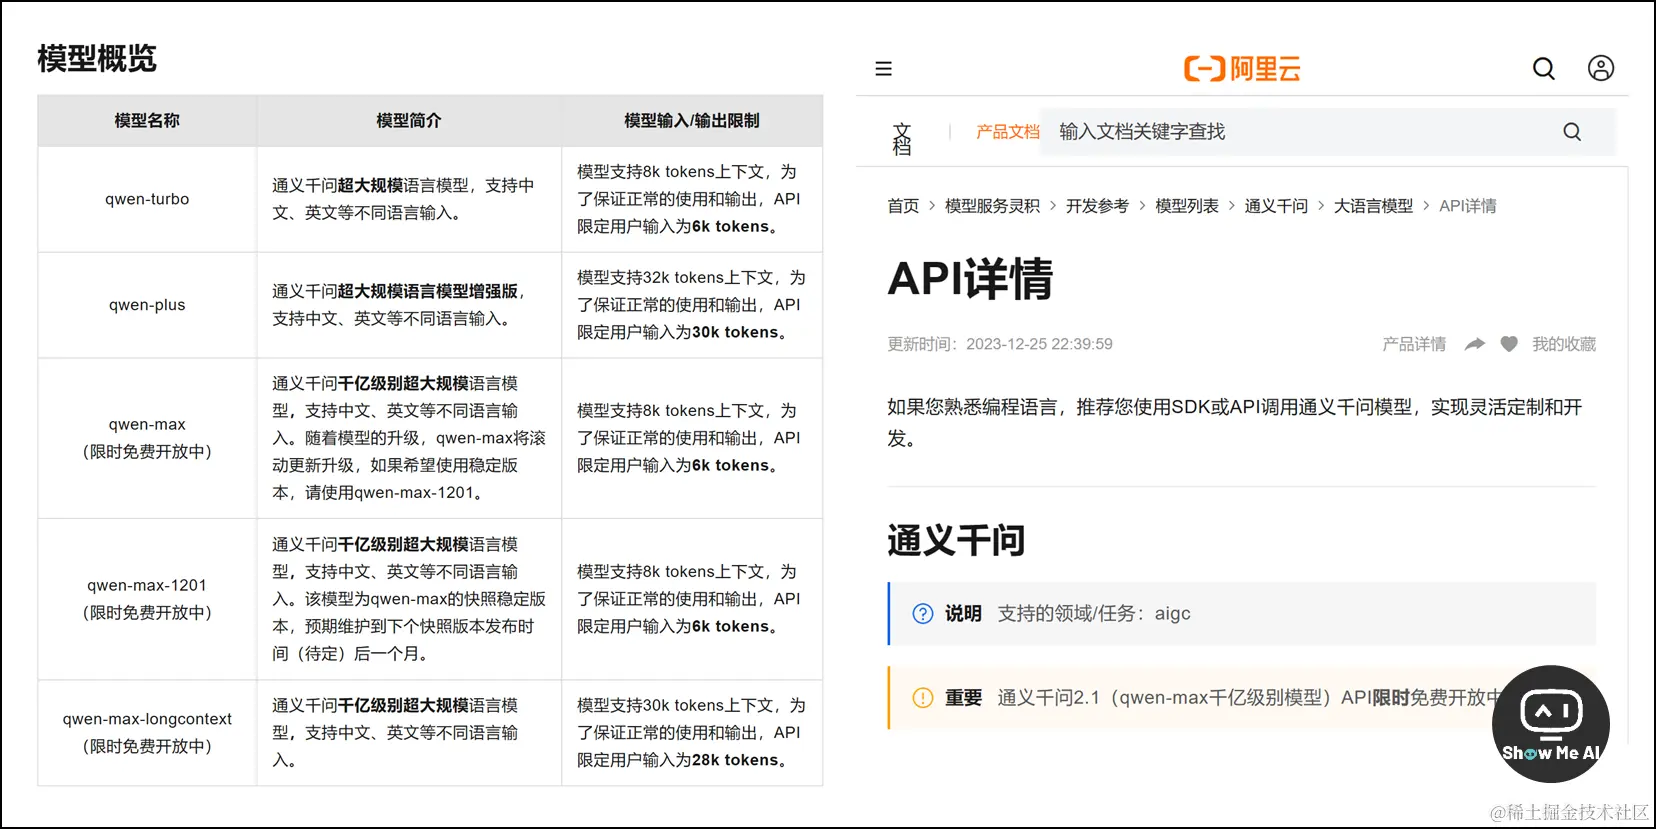The height and width of the screenshot is (829, 1656).
Task: Click the qwen-max-longcontext 28k tokens limit cell
Action: (692, 733)
